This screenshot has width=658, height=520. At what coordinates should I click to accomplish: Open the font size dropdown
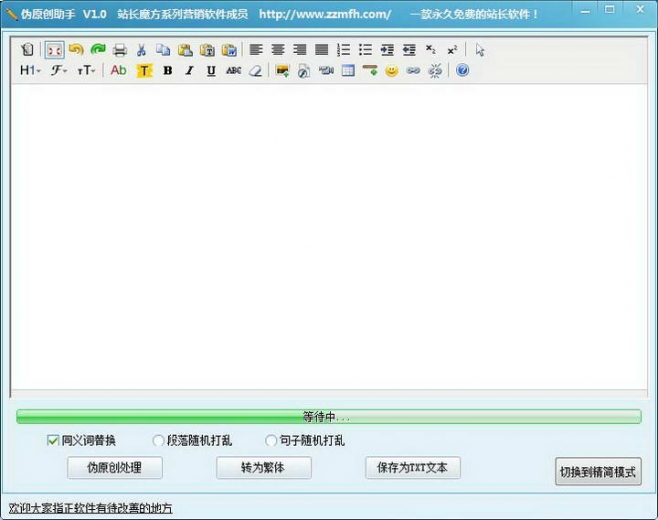tap(87, 70)
